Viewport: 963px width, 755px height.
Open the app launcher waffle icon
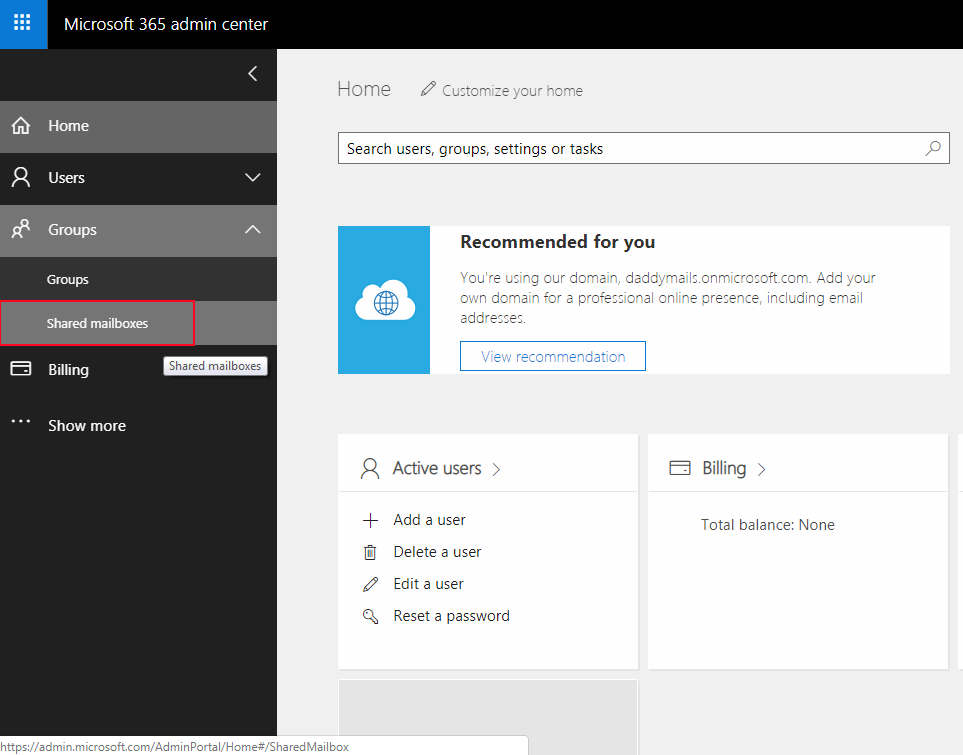pyautogui.click(x=22, y=23)
